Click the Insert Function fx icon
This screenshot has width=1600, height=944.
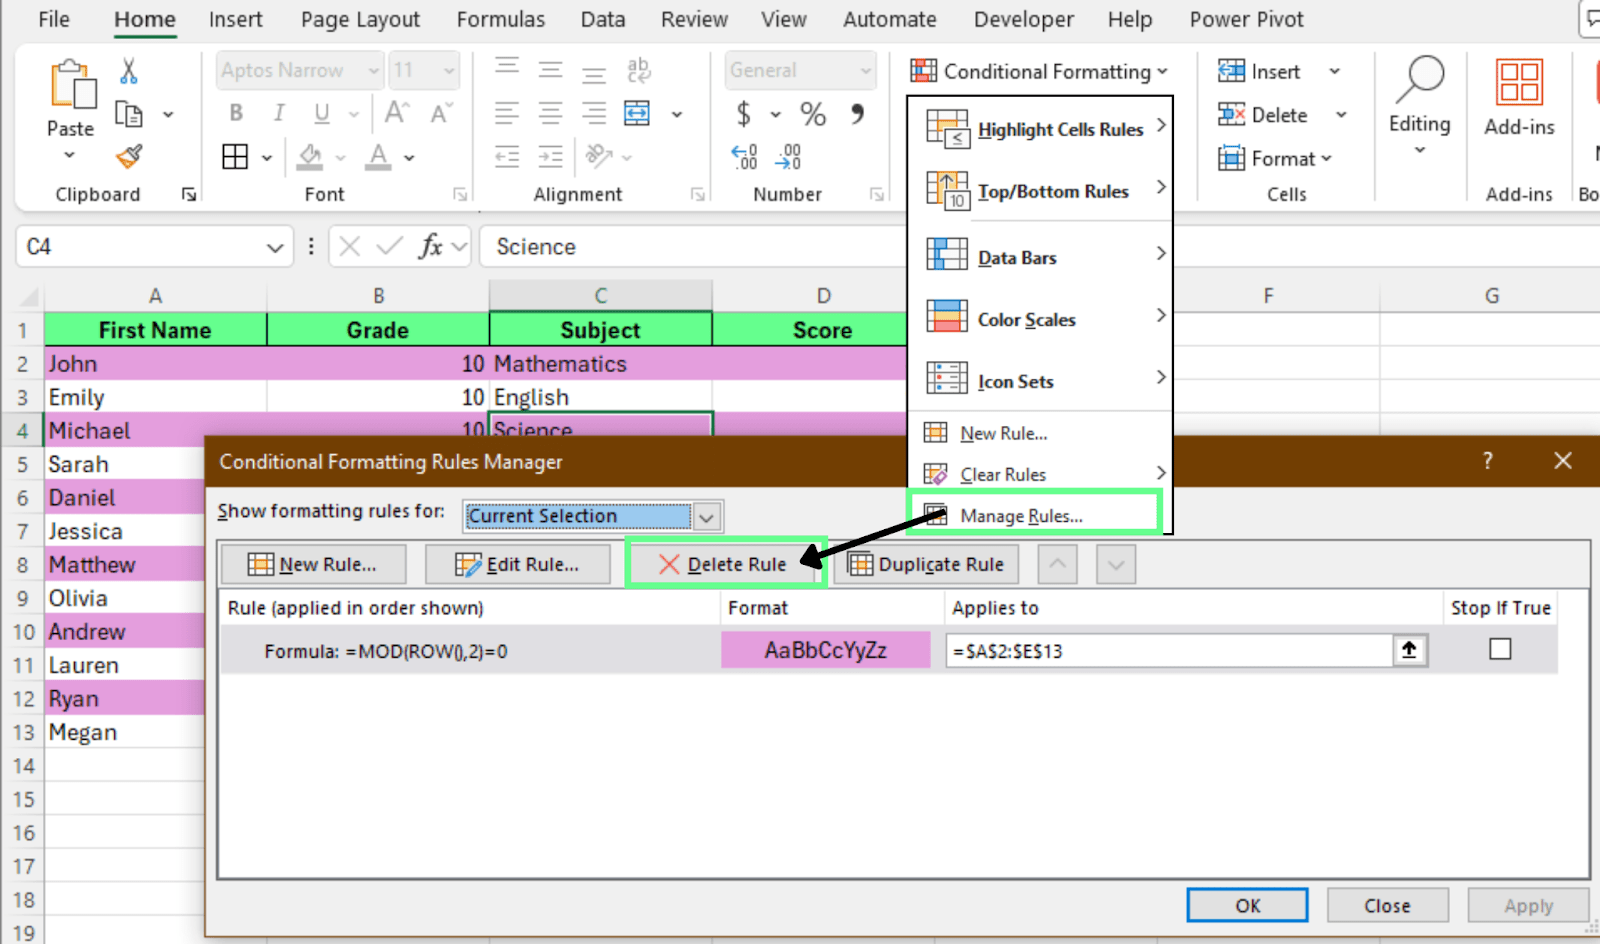(x=431, y=246)
